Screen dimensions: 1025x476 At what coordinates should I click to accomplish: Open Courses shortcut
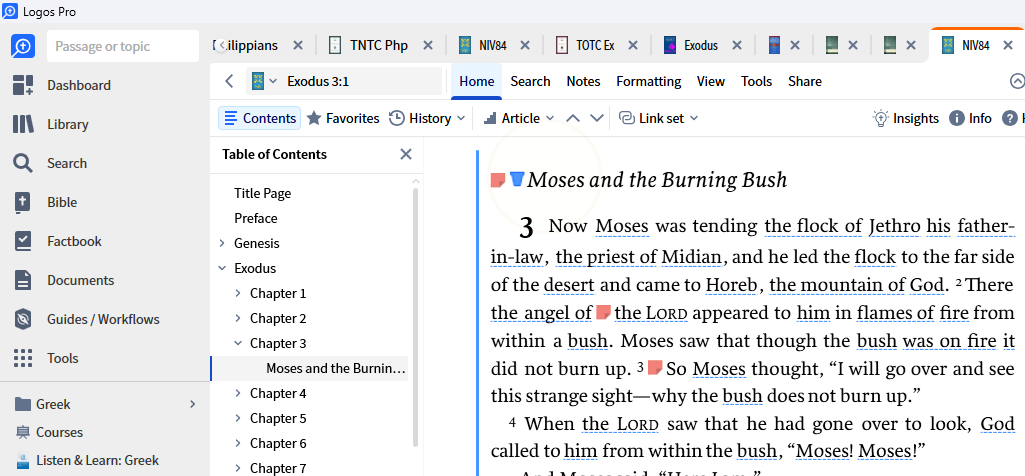tap(49, 432)
